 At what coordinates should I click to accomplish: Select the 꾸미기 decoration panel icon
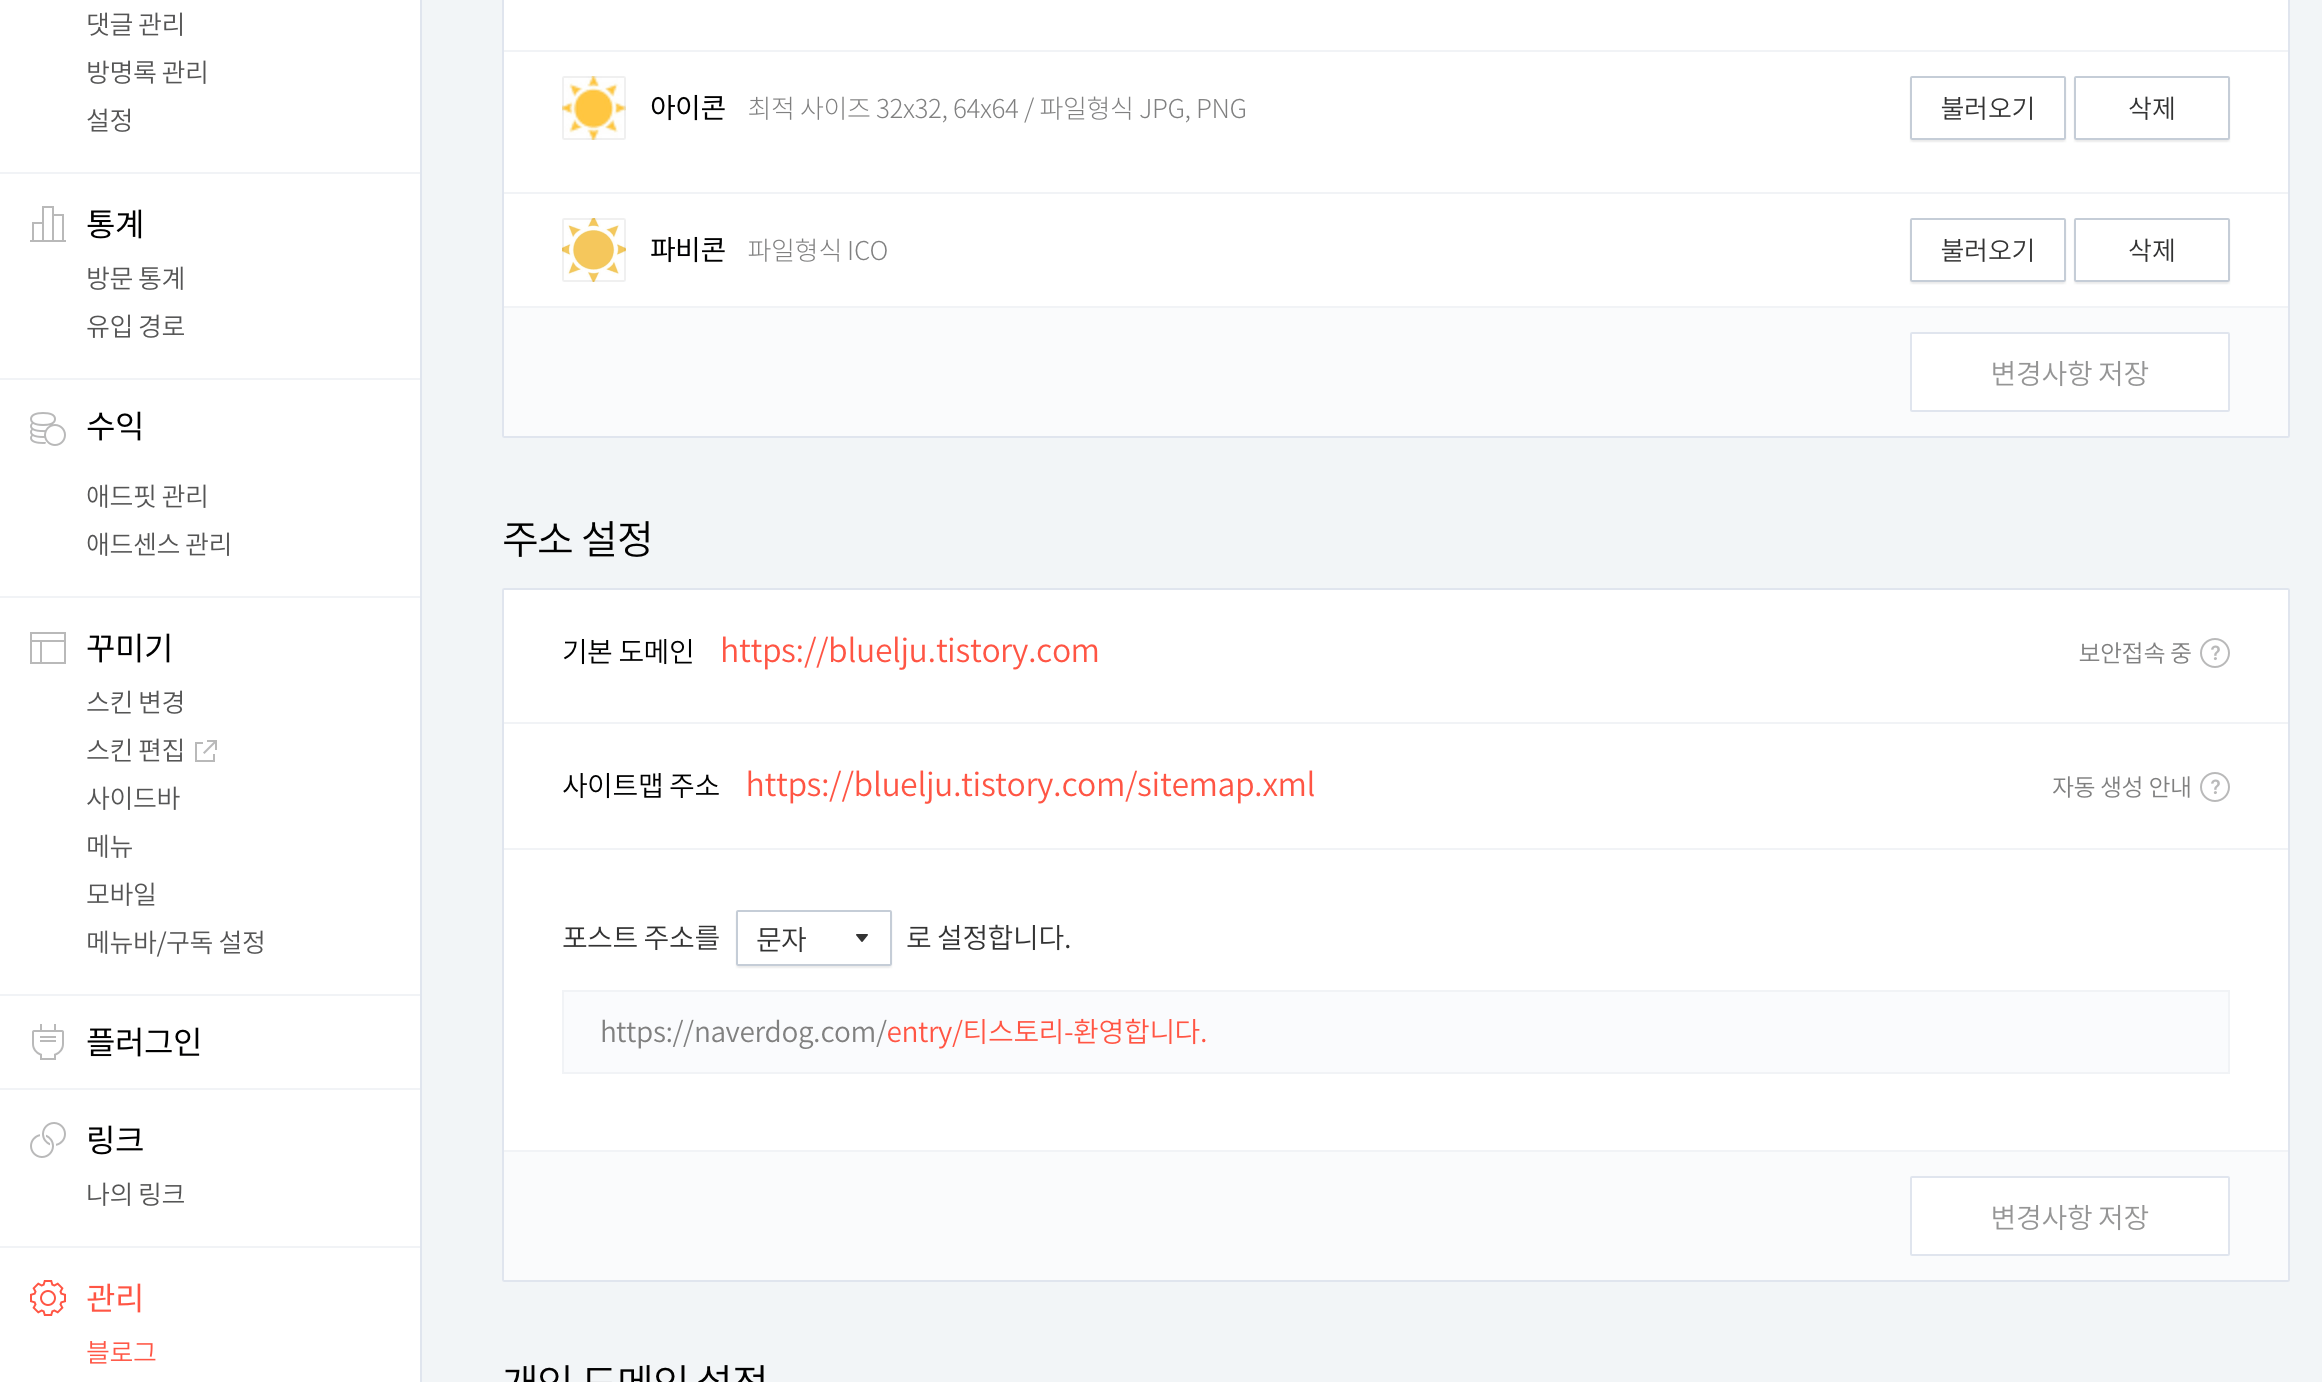tap(46, 647)
